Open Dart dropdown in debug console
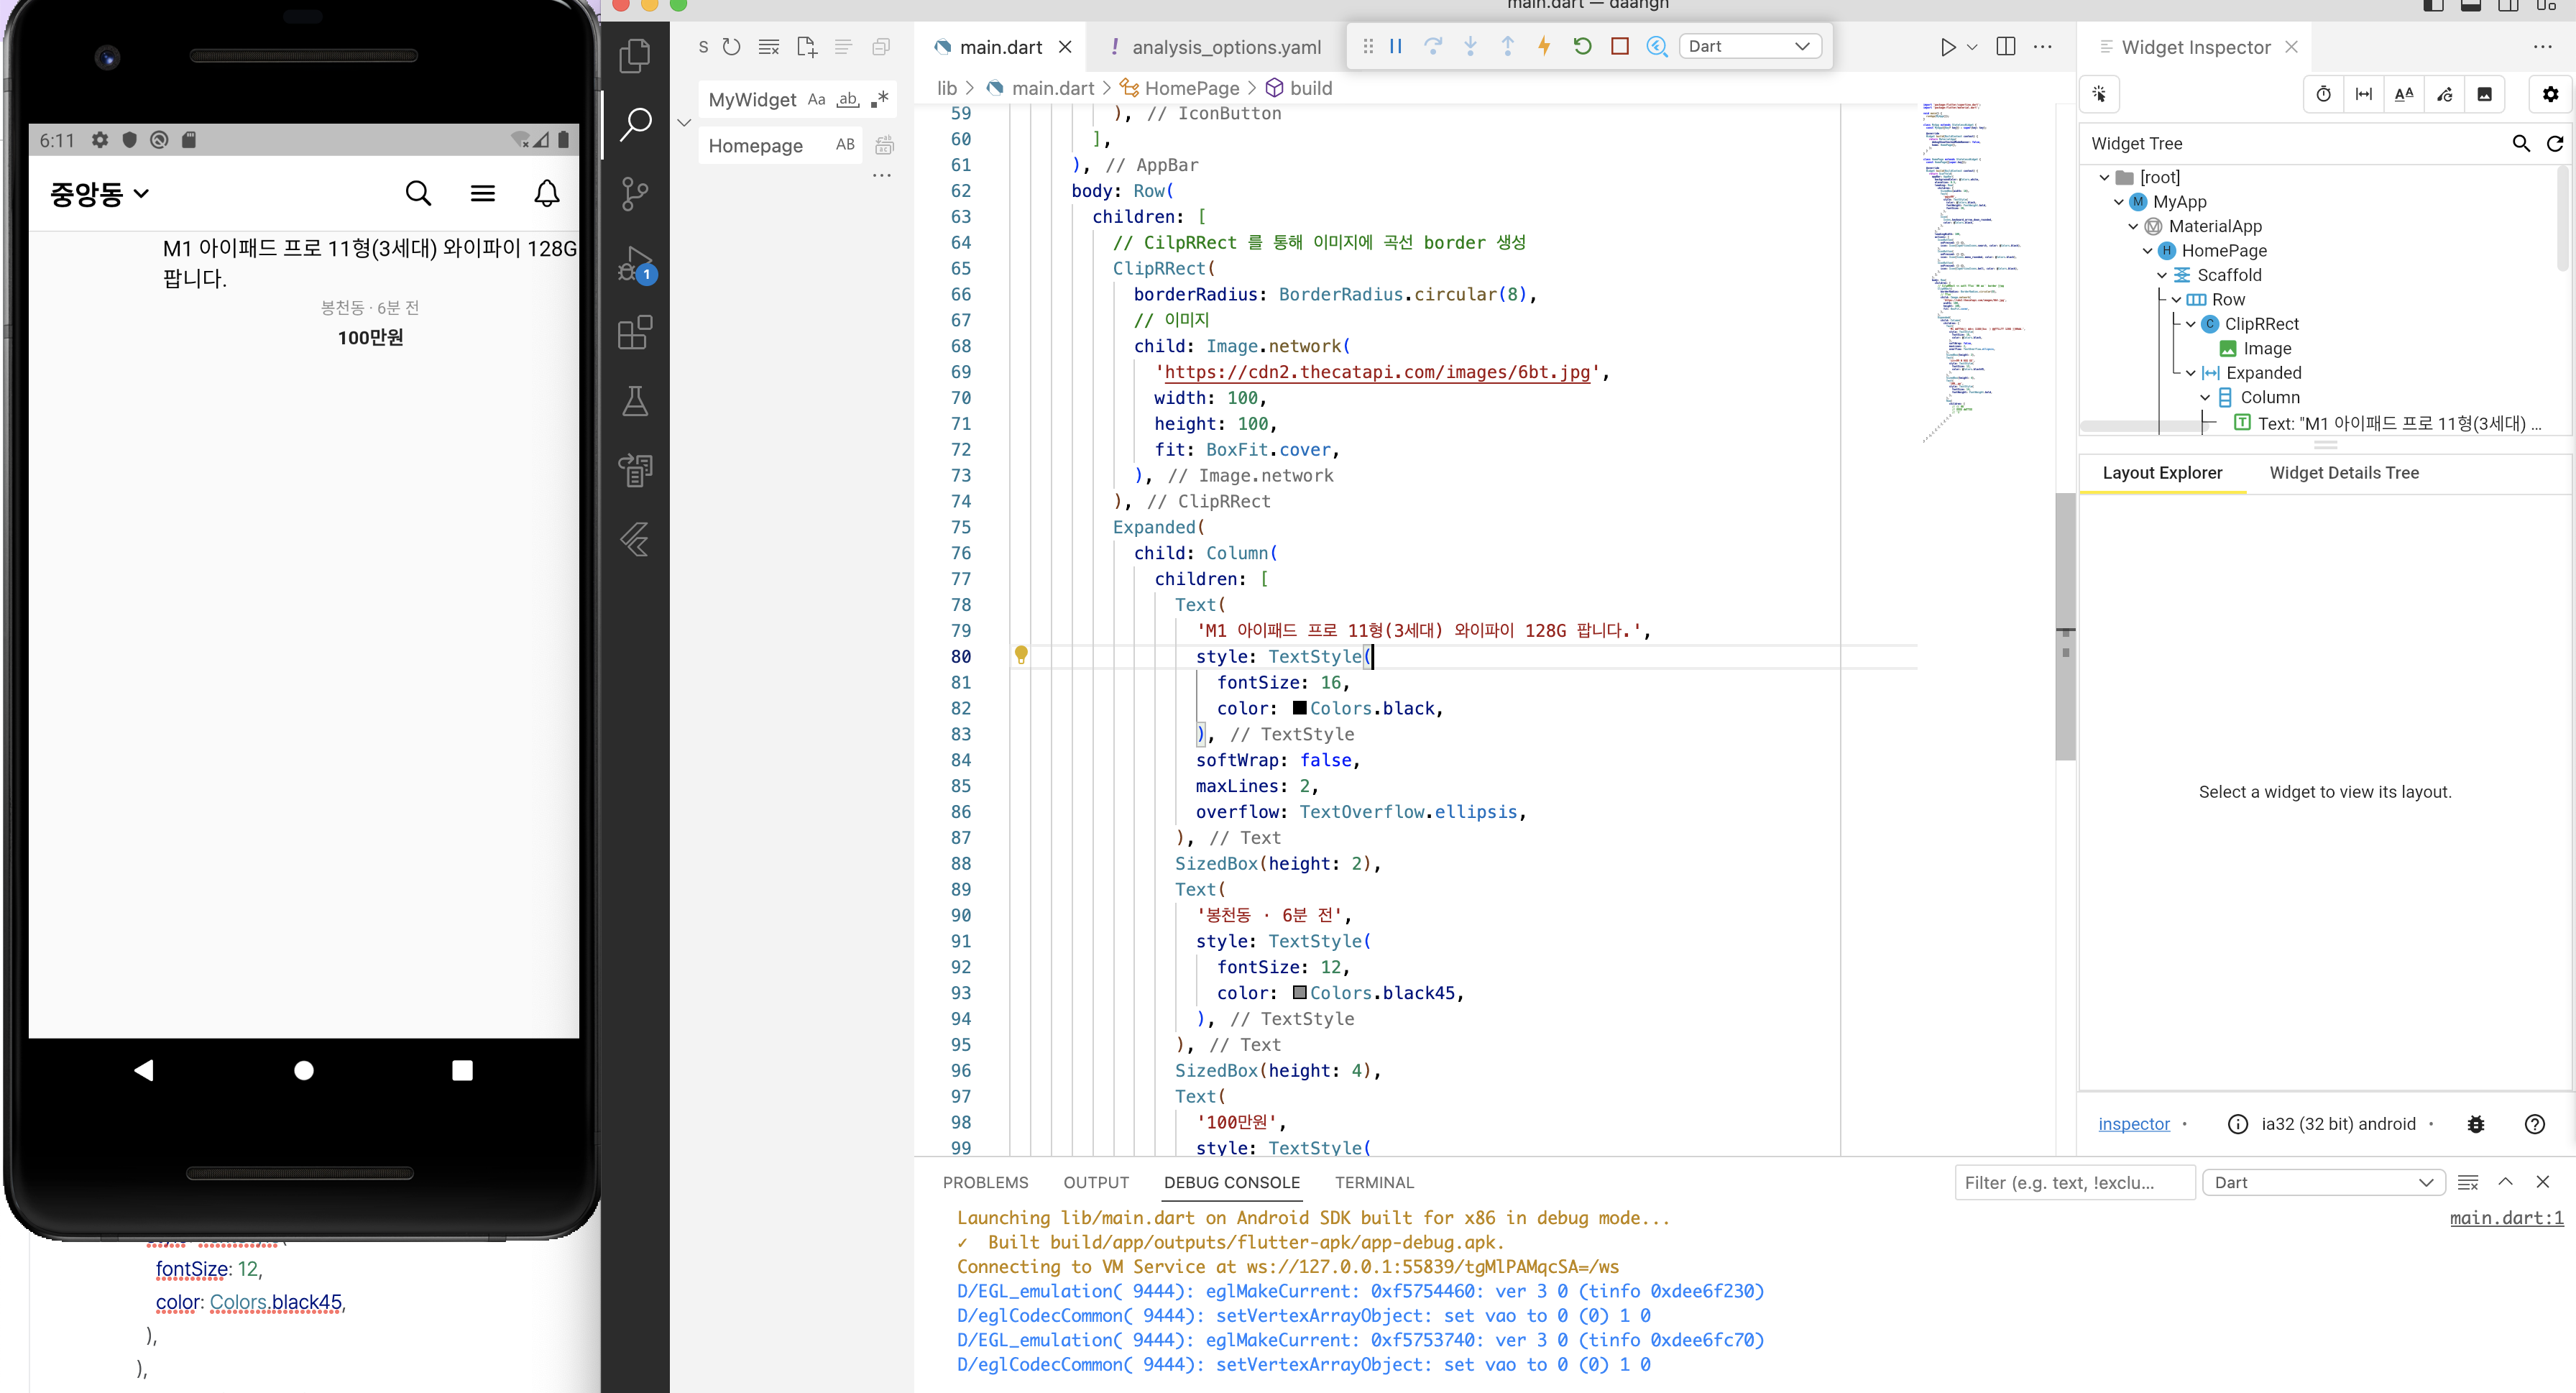 tap(2323, 1183)
